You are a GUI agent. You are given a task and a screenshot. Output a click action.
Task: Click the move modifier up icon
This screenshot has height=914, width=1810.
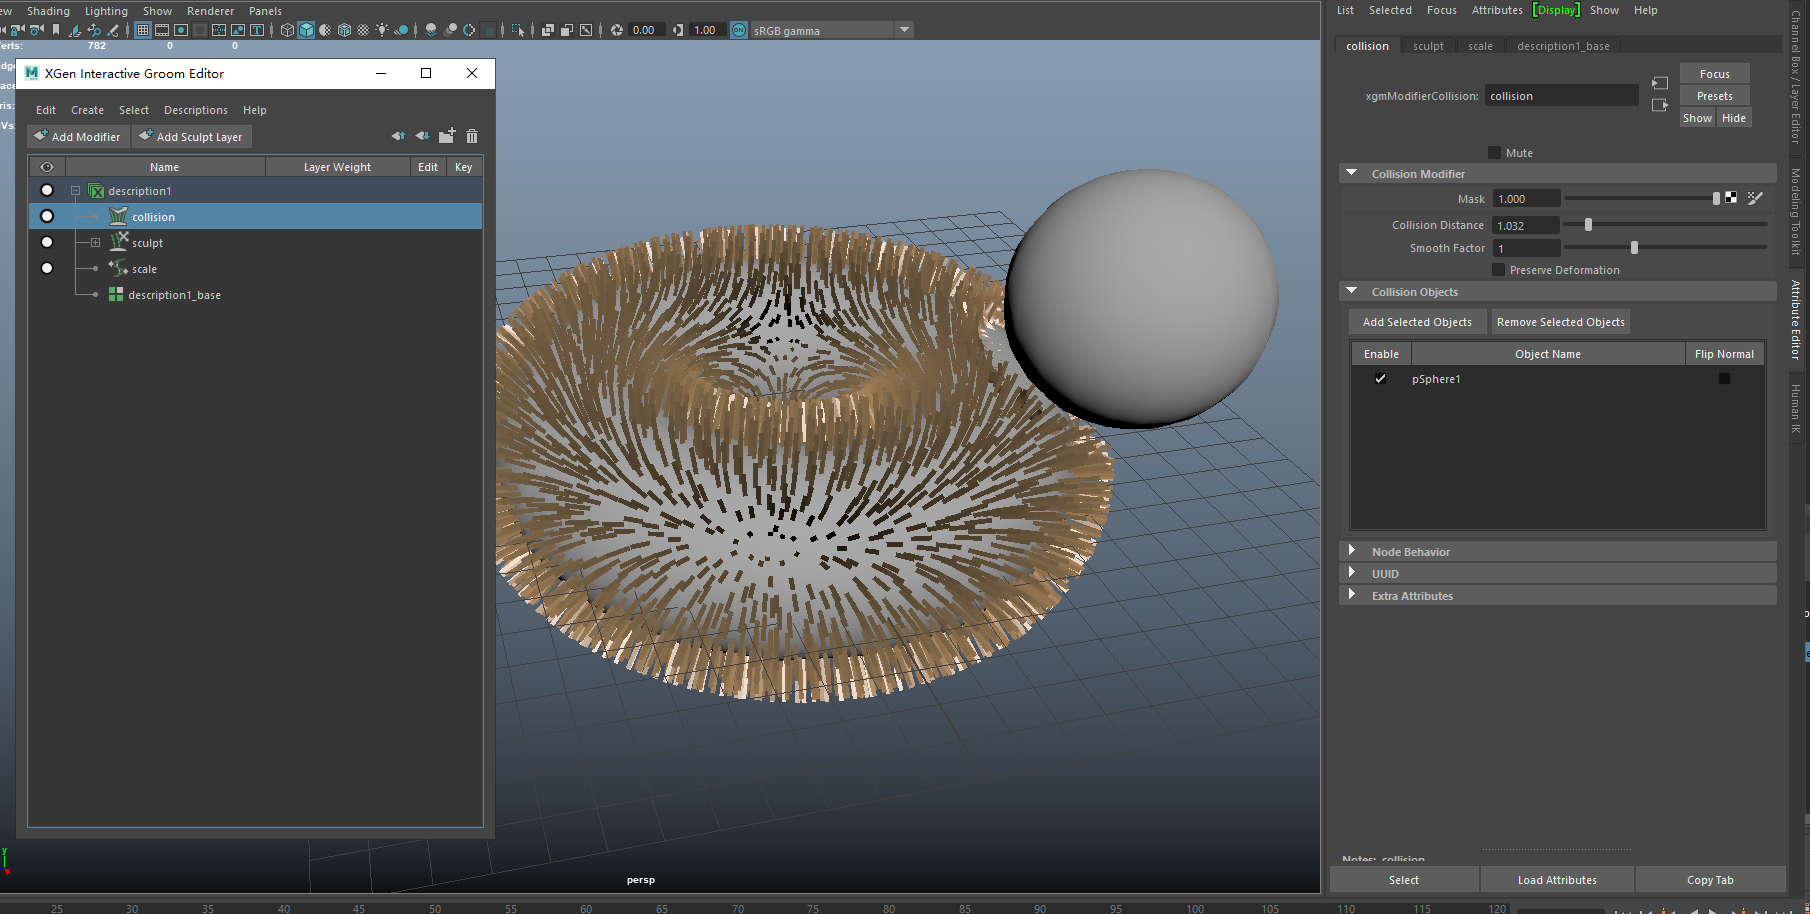click(398, 135)
